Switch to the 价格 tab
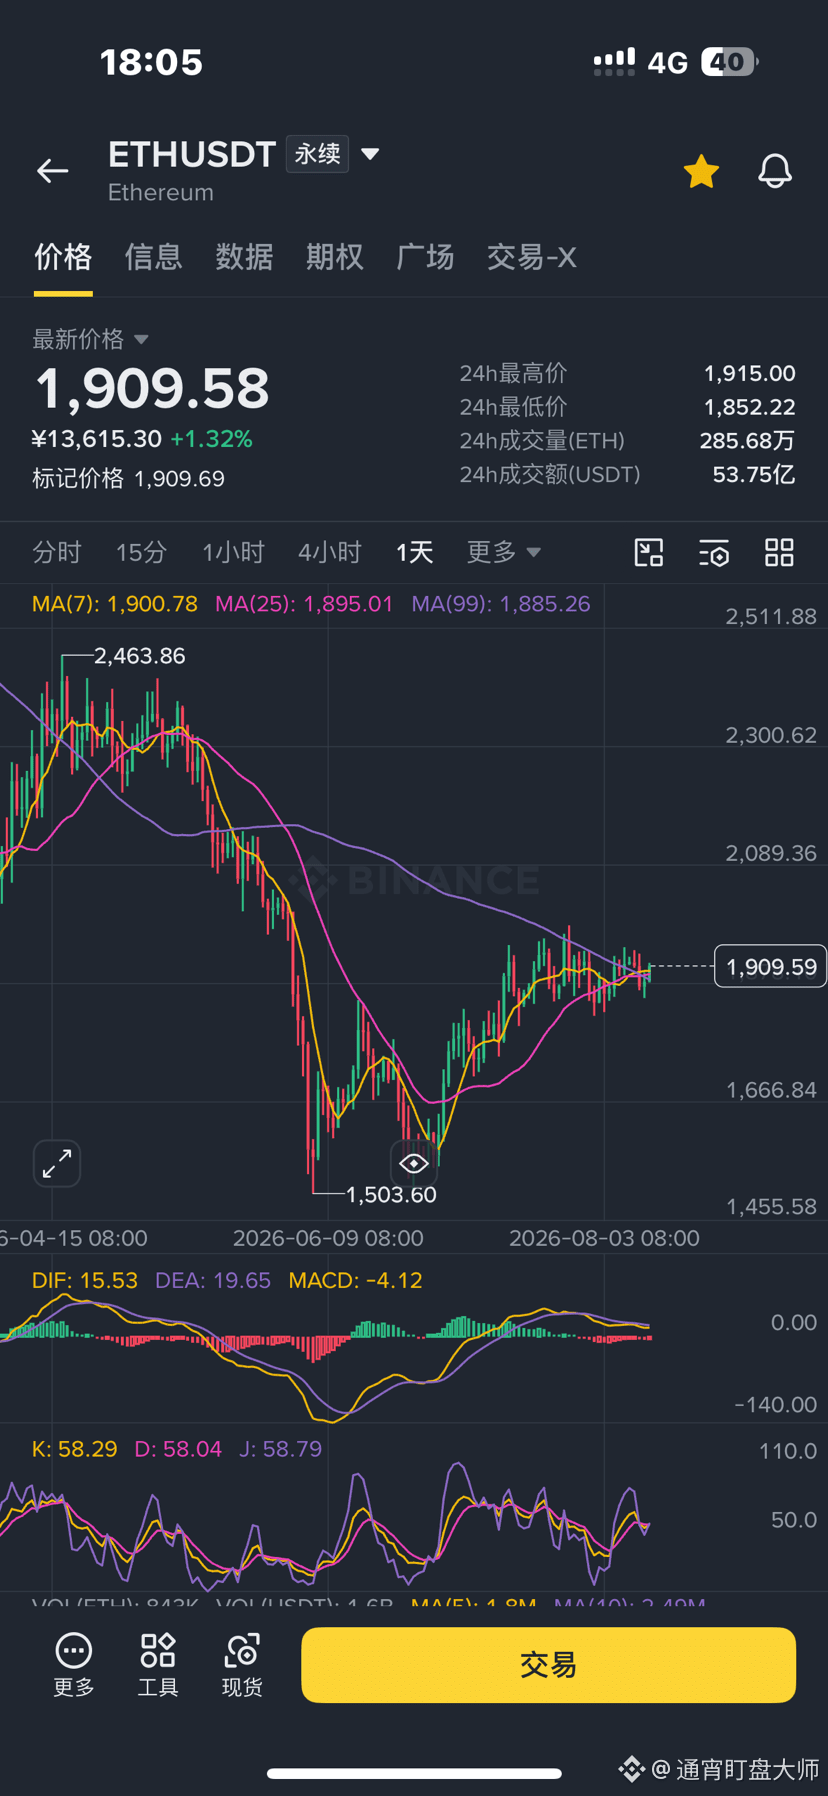Image resolution: width=828 pixels, height=1796 pixels. [x=63, y=257]
